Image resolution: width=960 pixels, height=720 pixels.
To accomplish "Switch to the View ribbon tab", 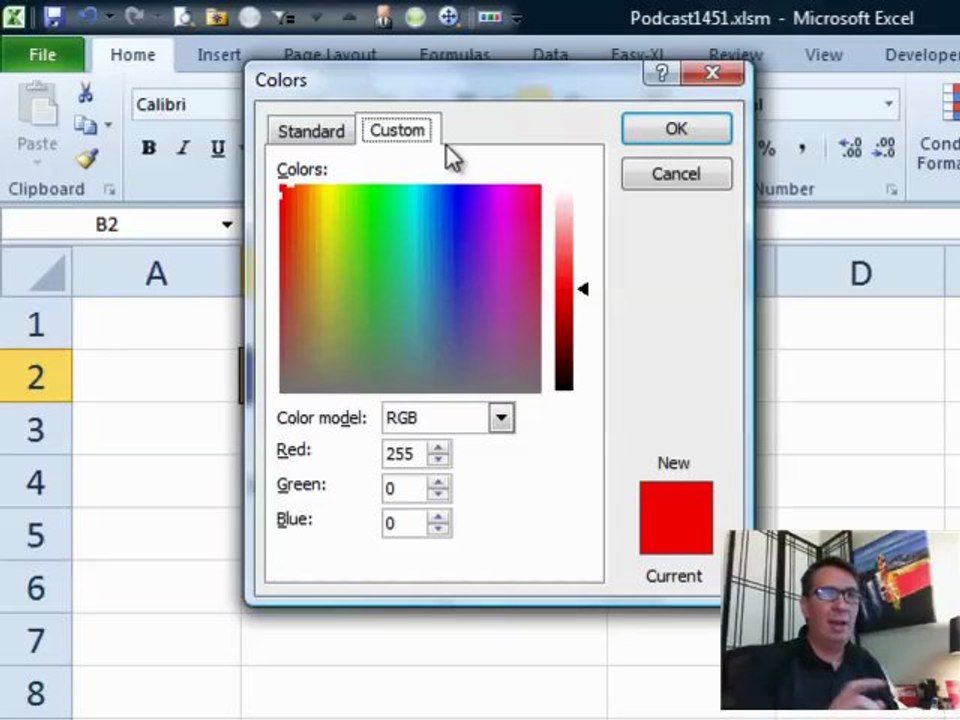I will [823, 55].
